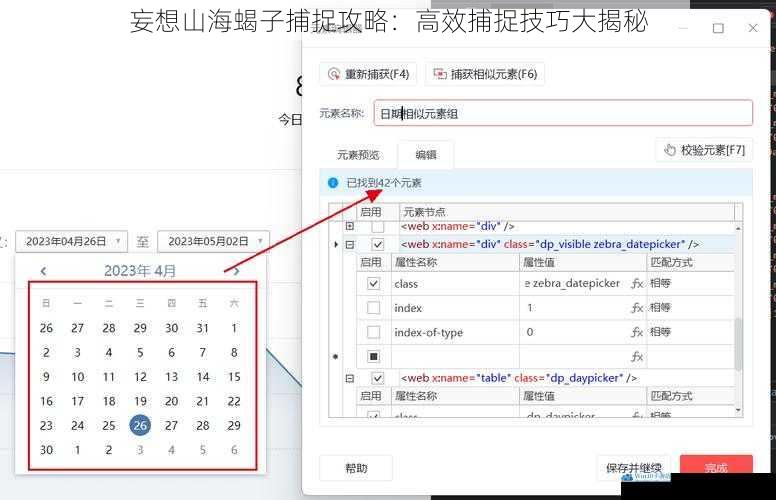Select April 12 in the calendar
The width and height of the screenshot is (776, 500).
coord(140,377)
